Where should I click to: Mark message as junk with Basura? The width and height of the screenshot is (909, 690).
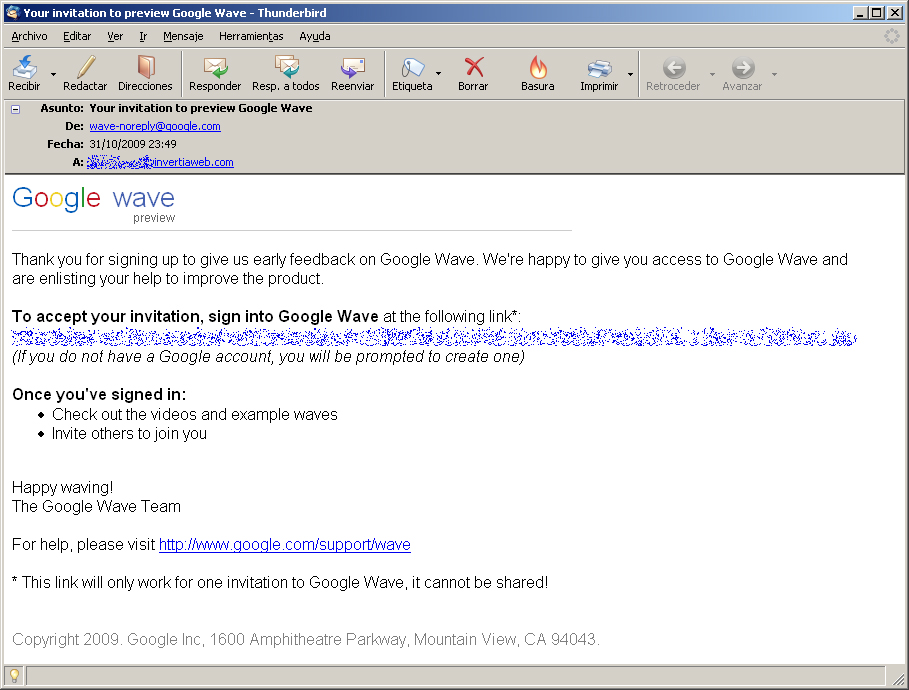point(537,73)
